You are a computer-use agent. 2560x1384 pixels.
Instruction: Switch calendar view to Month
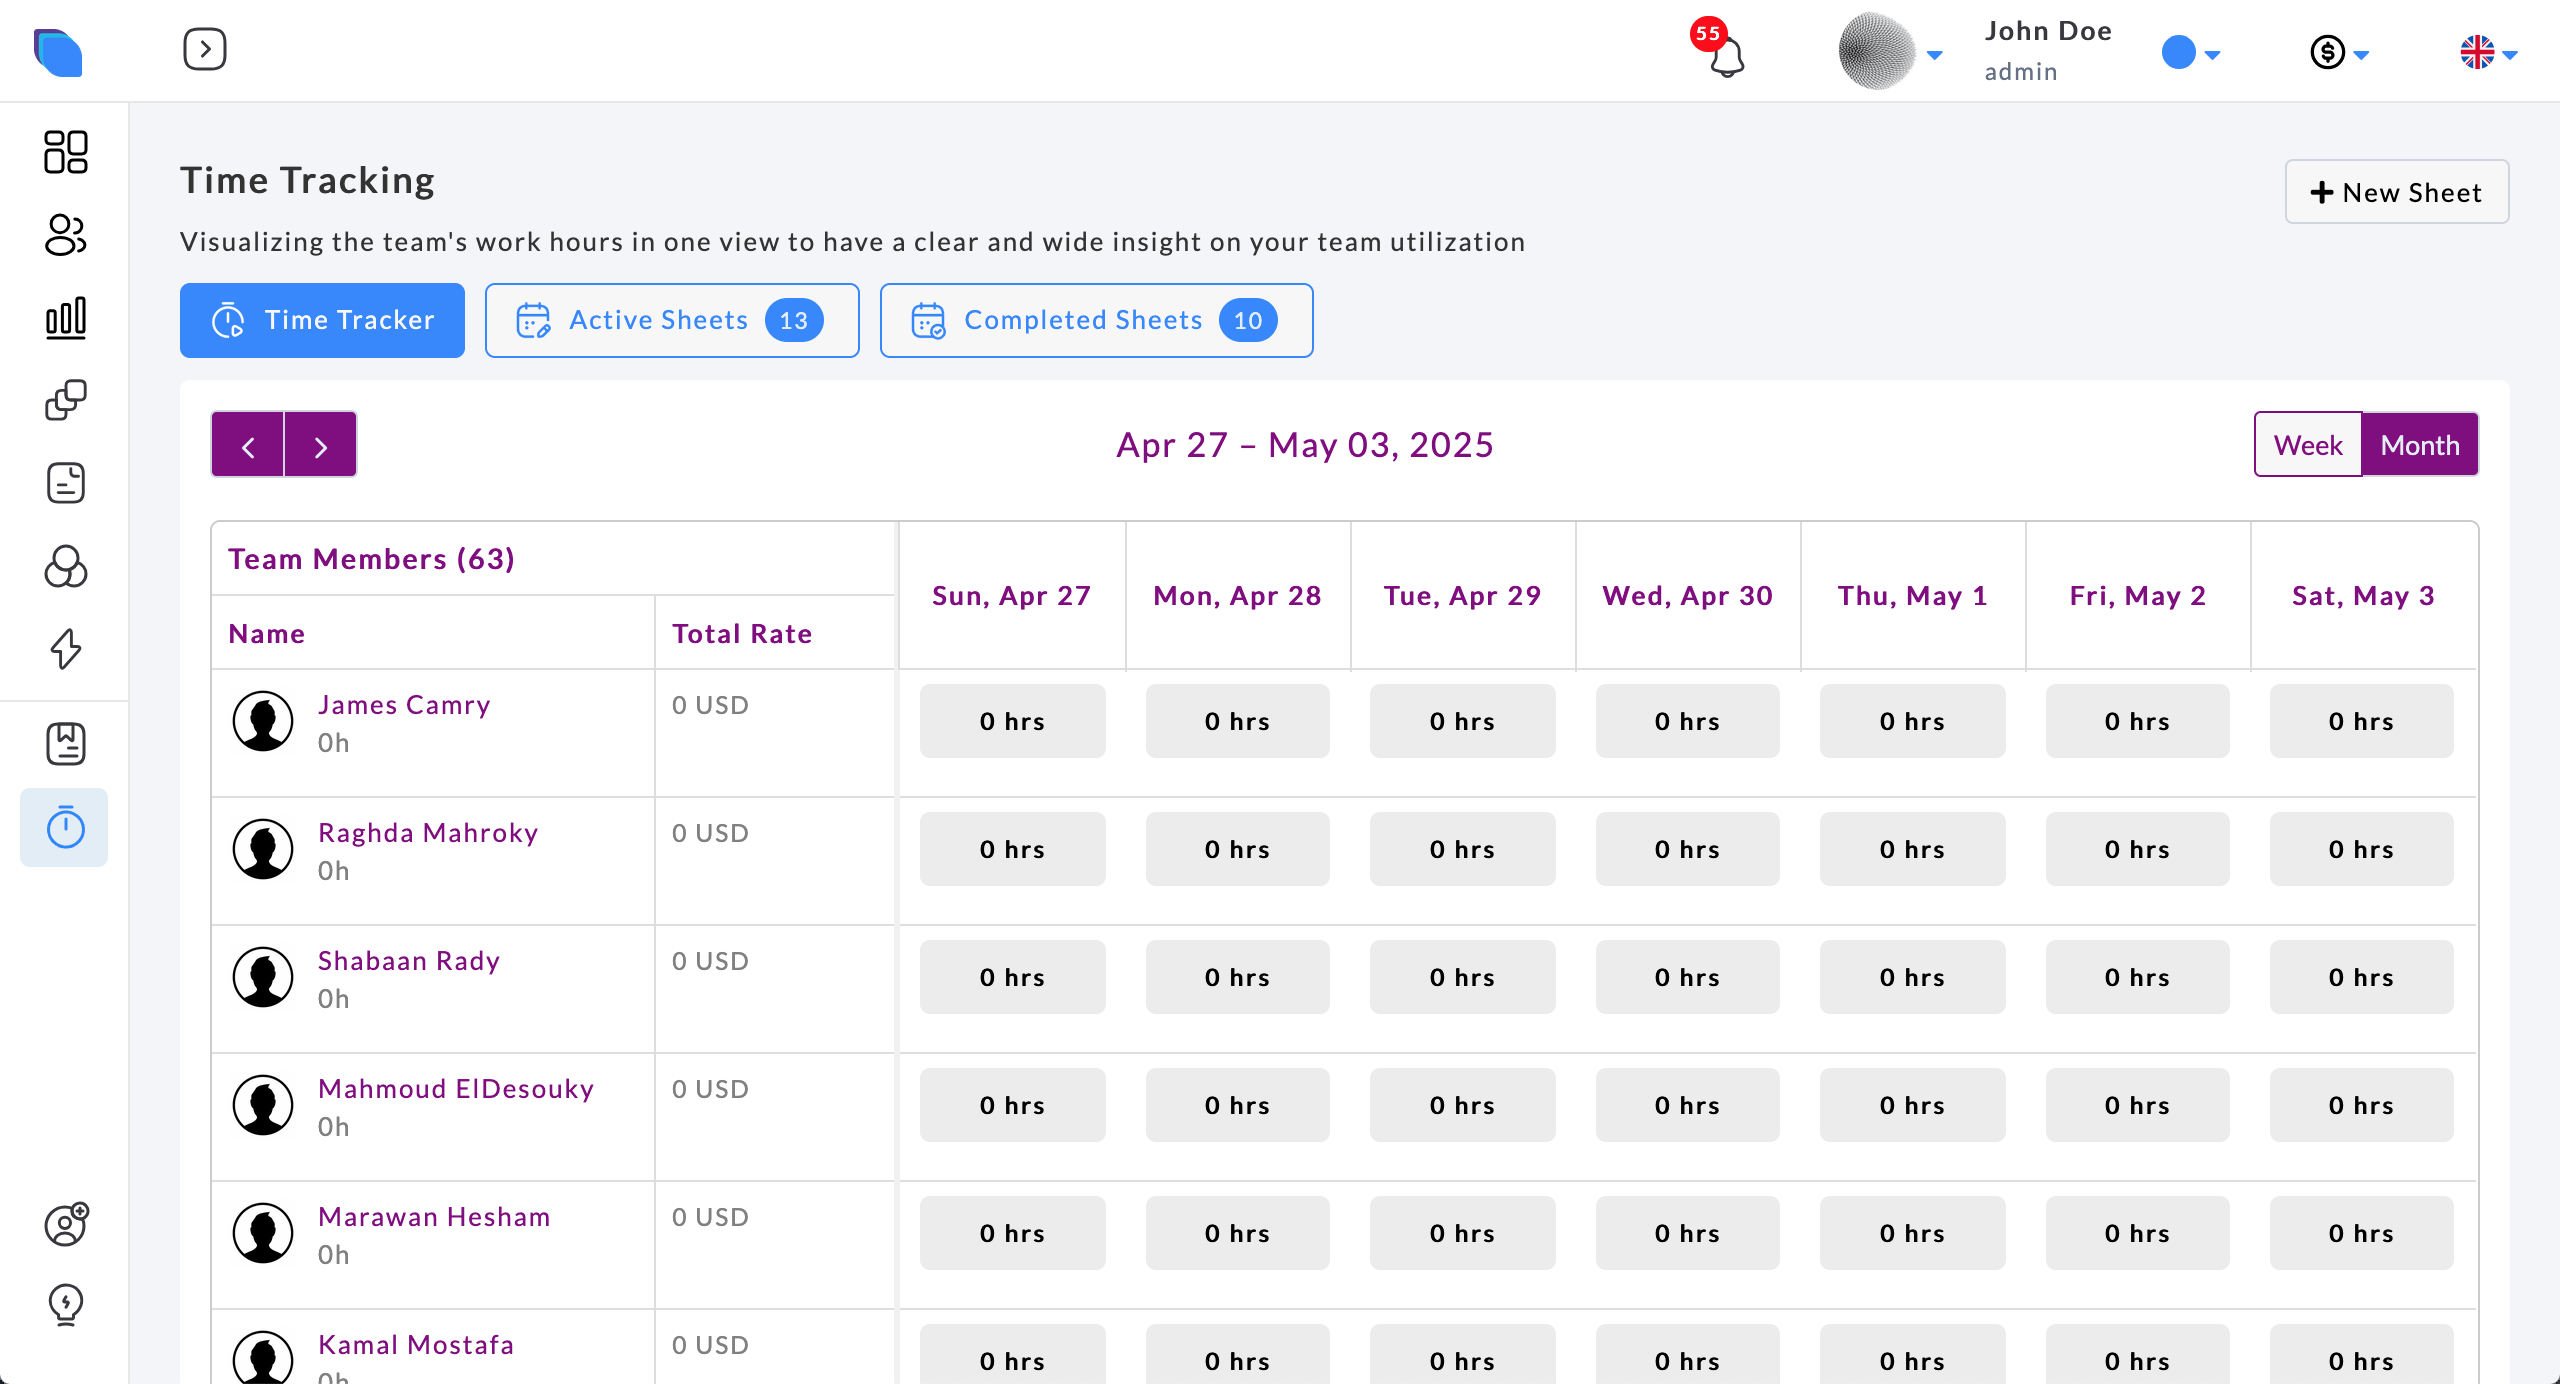(x=2419, y=445)
